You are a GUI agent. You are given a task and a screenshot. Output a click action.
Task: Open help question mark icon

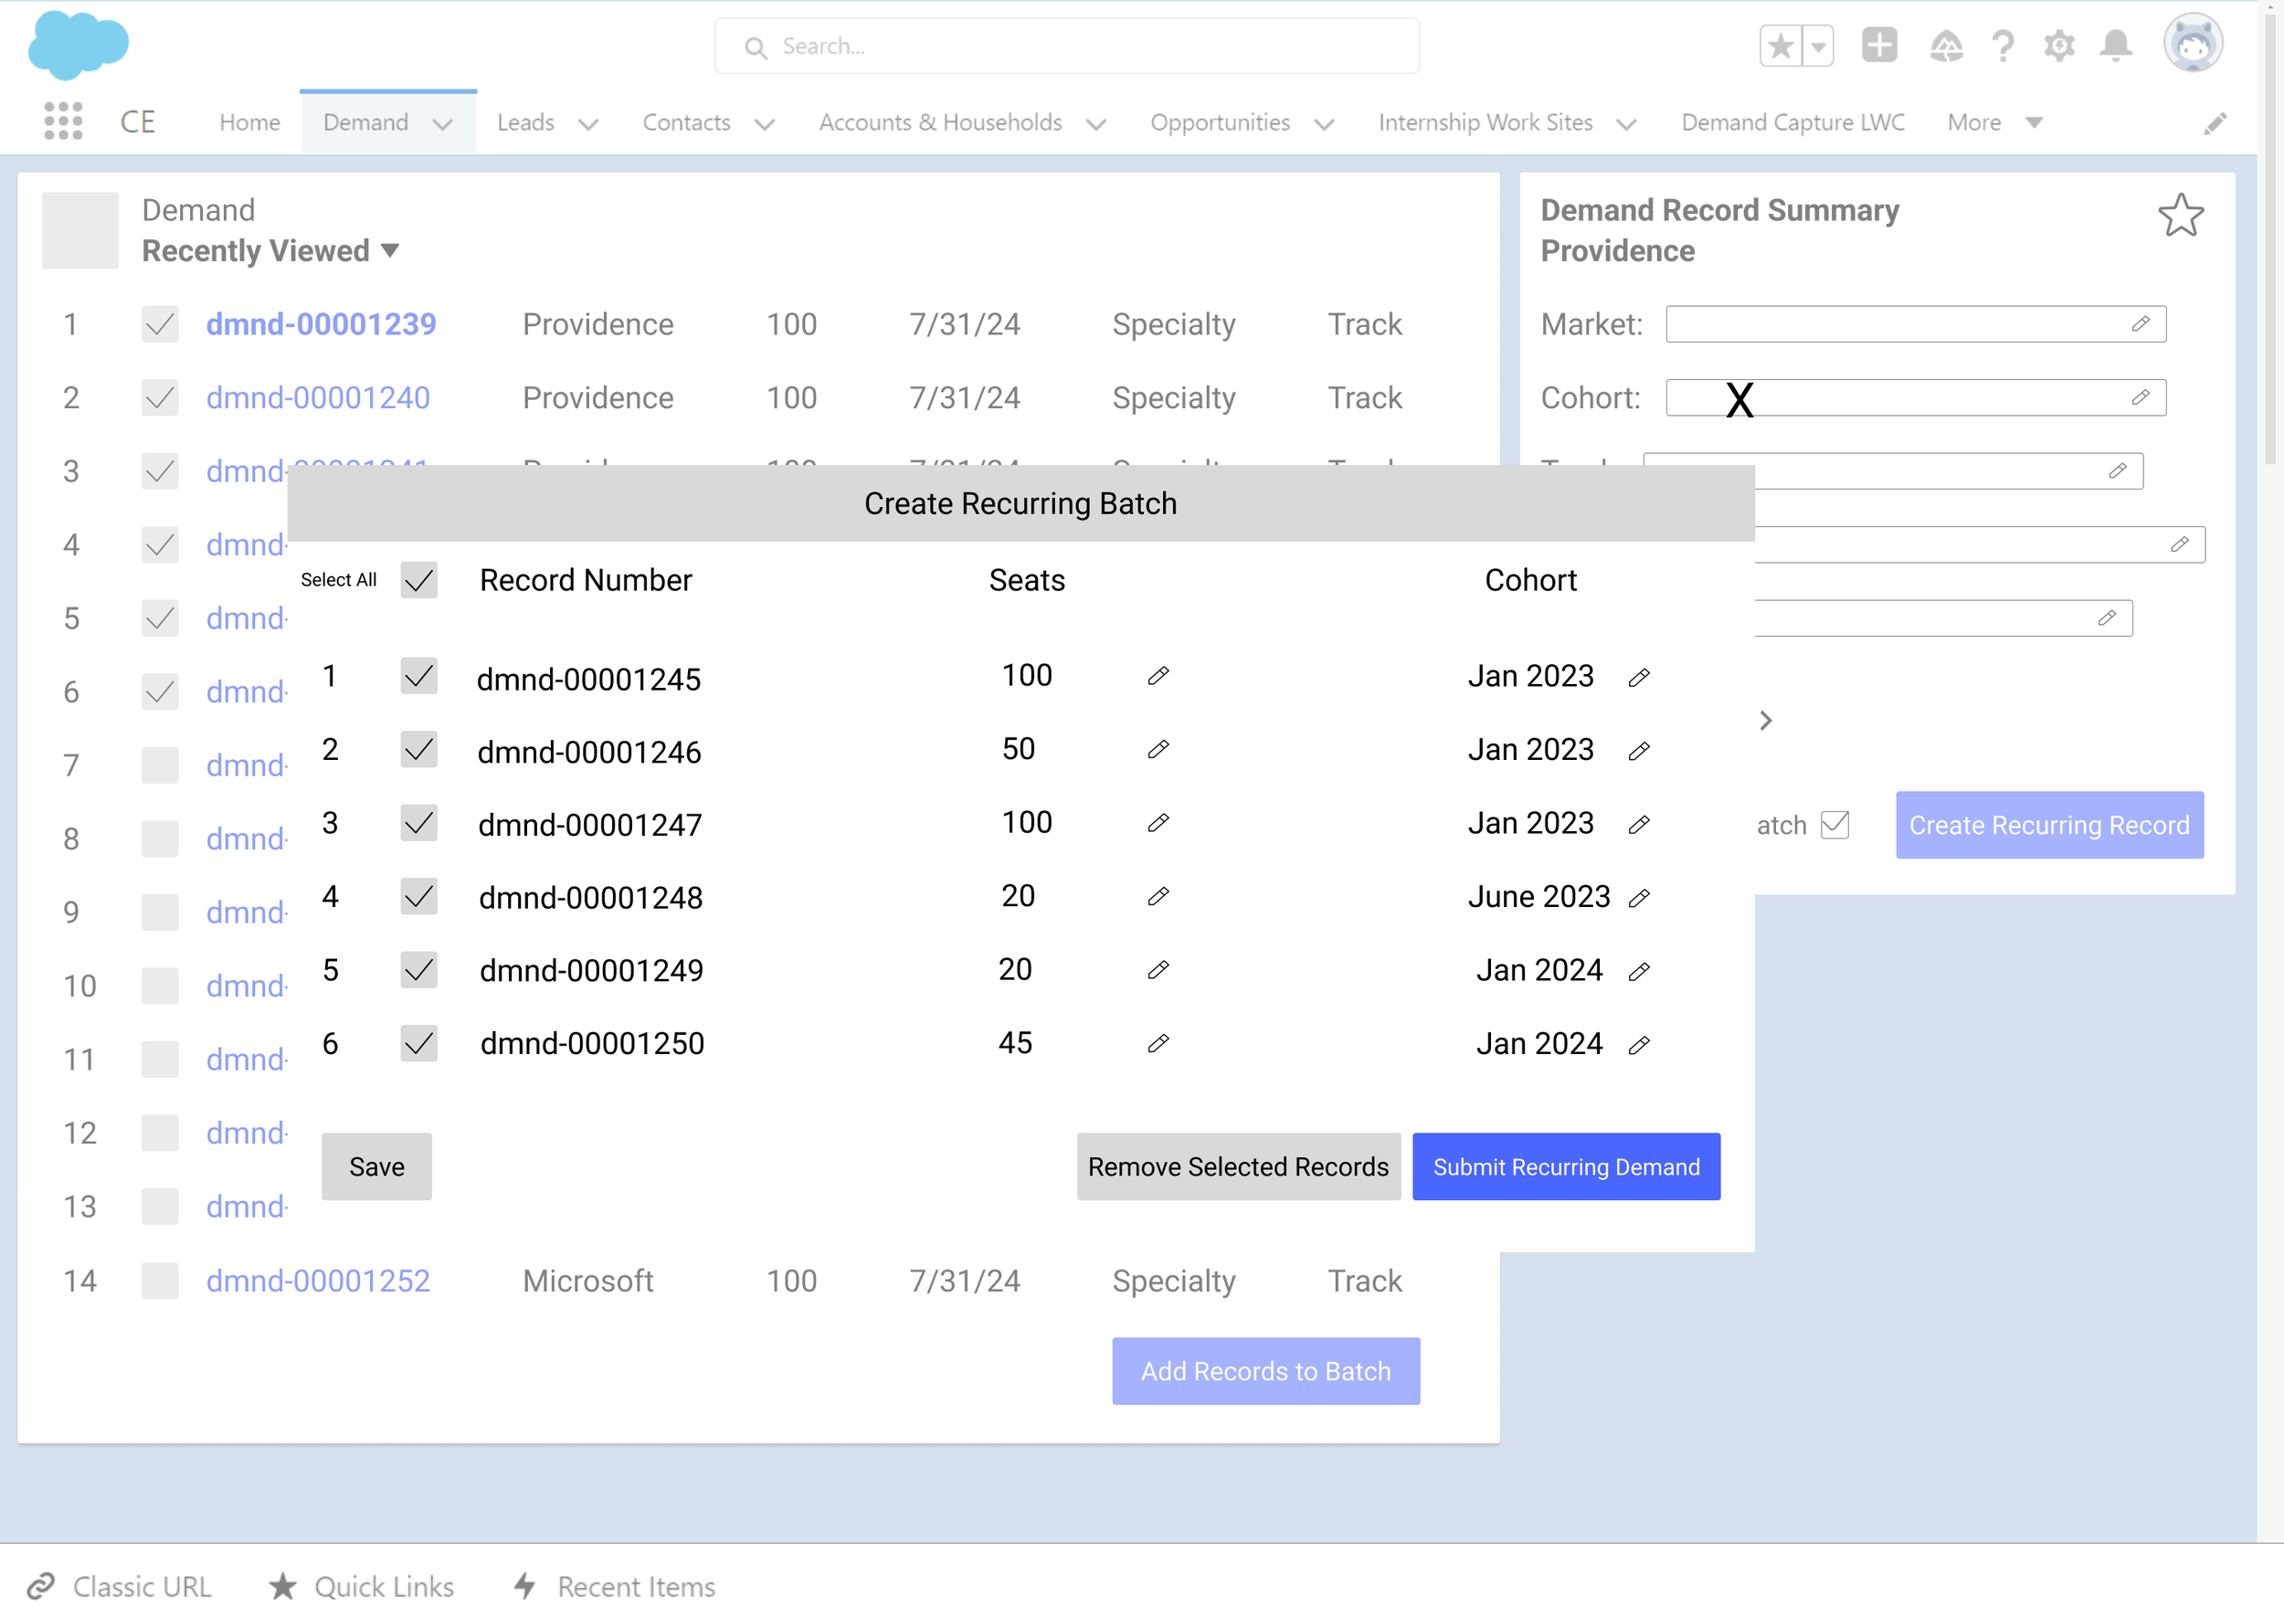[x=2003, y=46]
